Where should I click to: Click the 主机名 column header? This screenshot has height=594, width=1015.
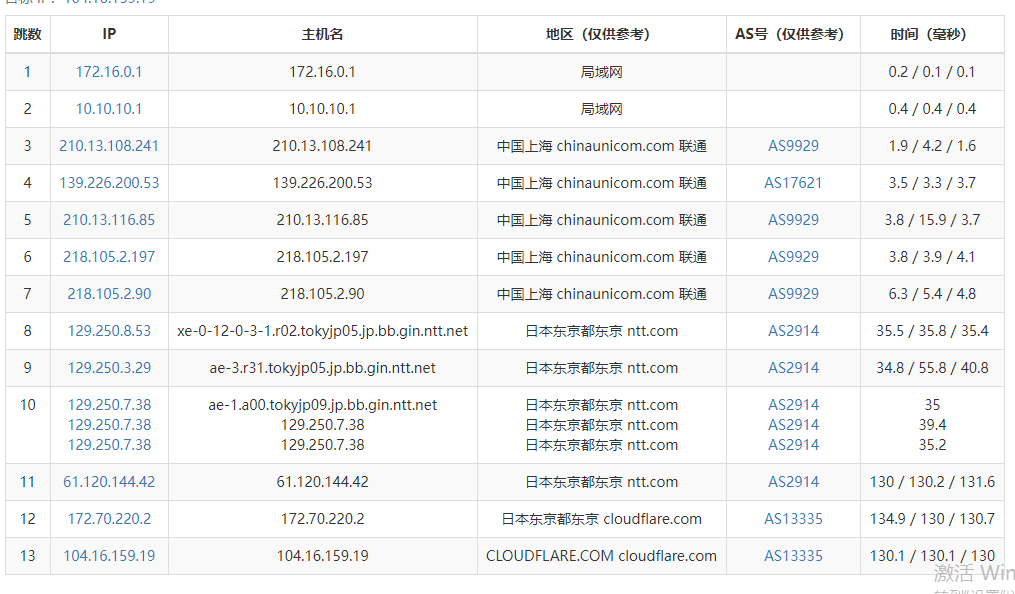(322, 34)
